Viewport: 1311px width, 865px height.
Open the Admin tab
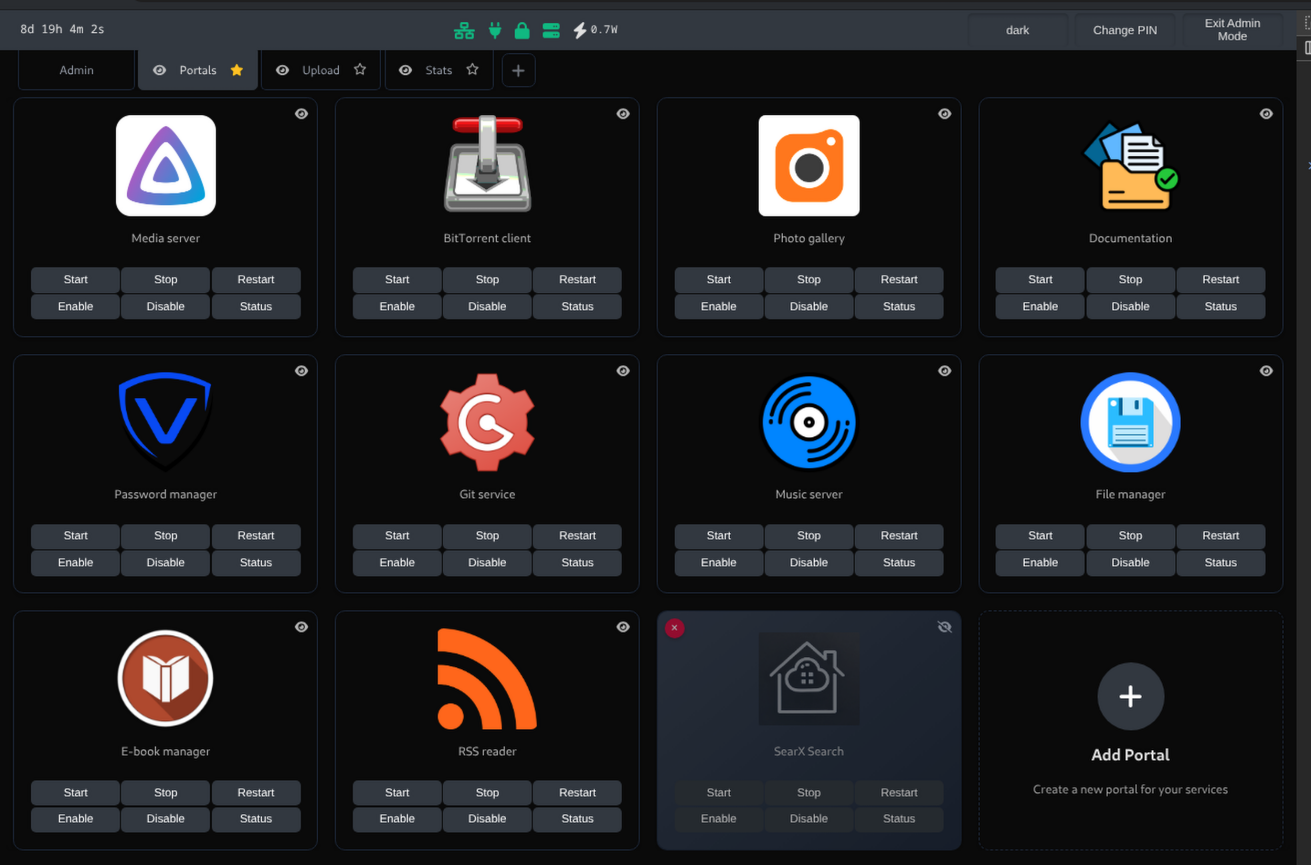[x=76, y=70]
